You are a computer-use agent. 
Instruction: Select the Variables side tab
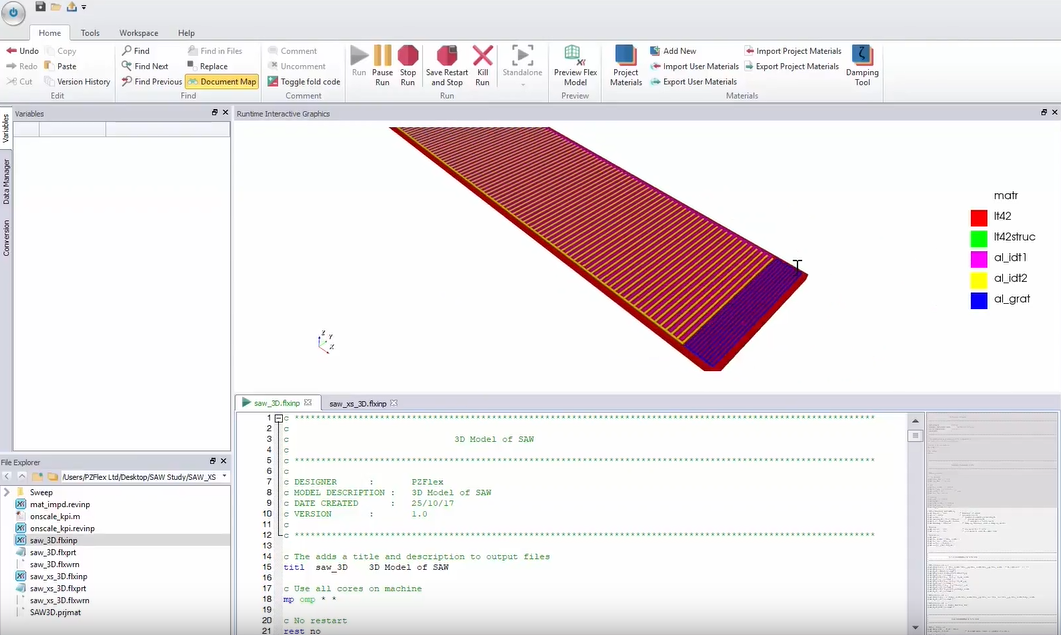[x=5, y=128]
